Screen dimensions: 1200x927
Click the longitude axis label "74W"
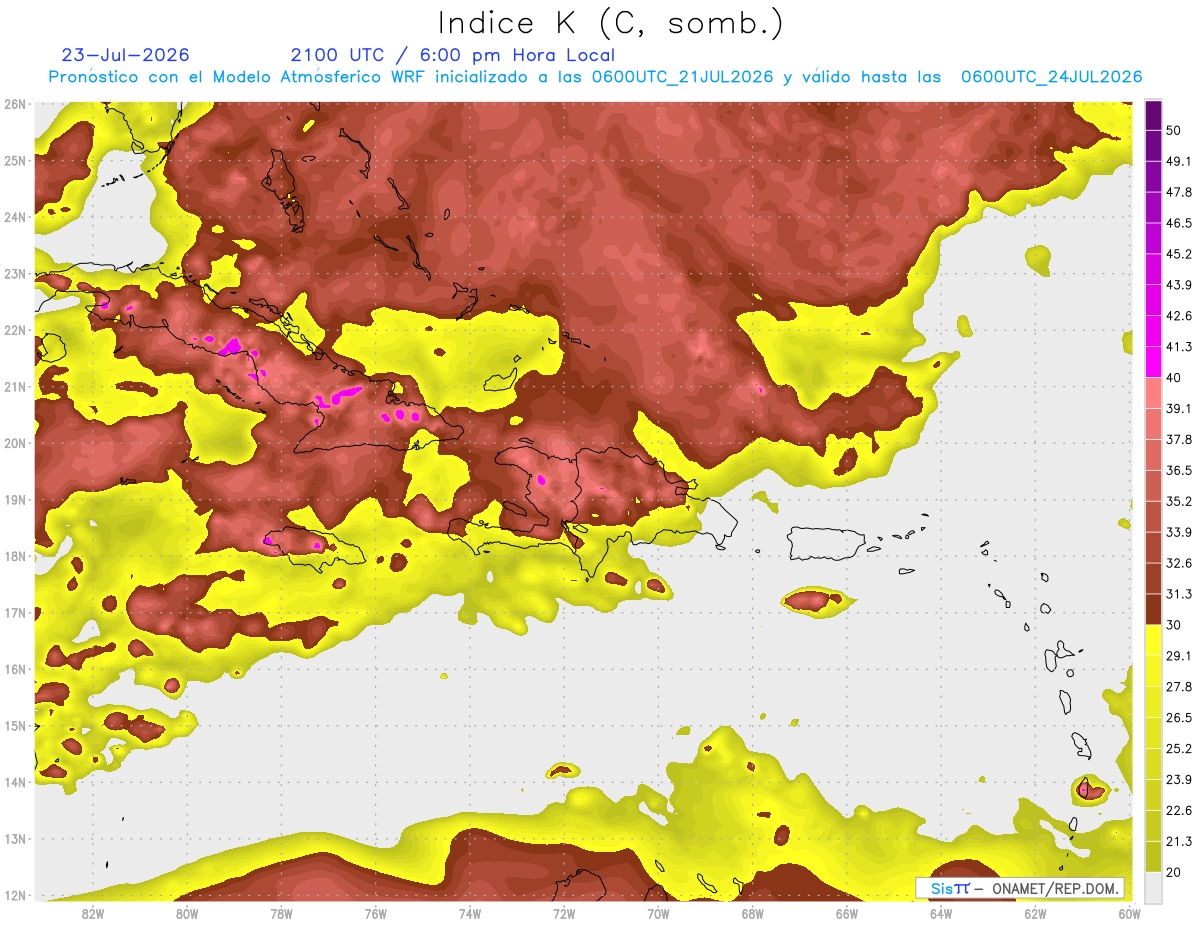(470, 914)
